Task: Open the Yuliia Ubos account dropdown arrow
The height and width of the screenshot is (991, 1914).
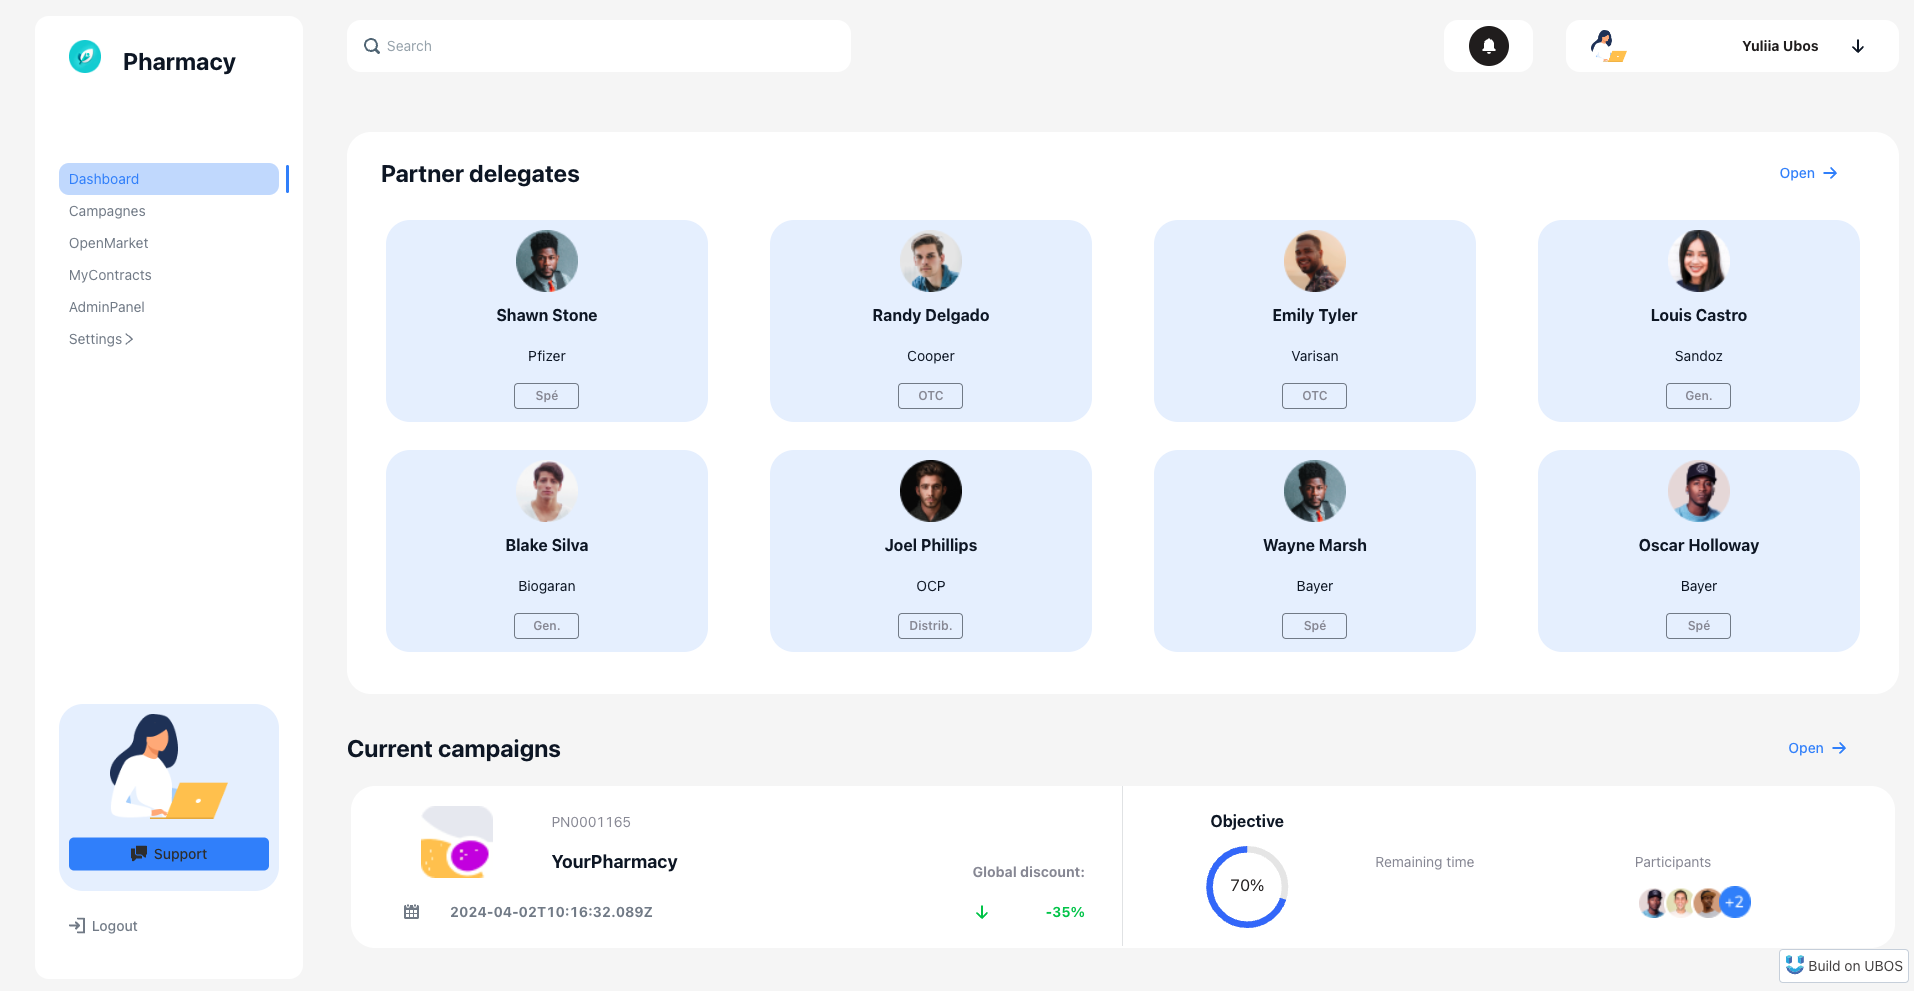Action: tap(1858, 46)
